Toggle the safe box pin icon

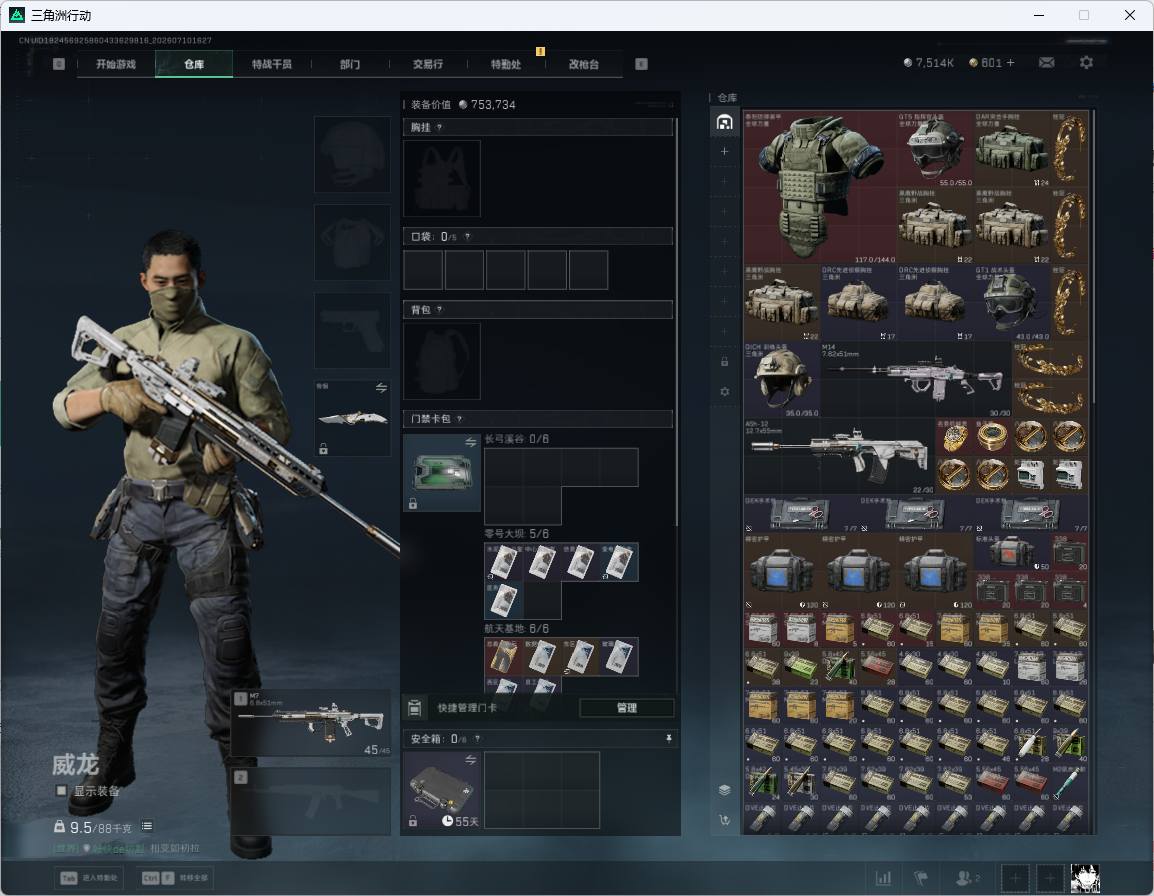pos(668,738)
